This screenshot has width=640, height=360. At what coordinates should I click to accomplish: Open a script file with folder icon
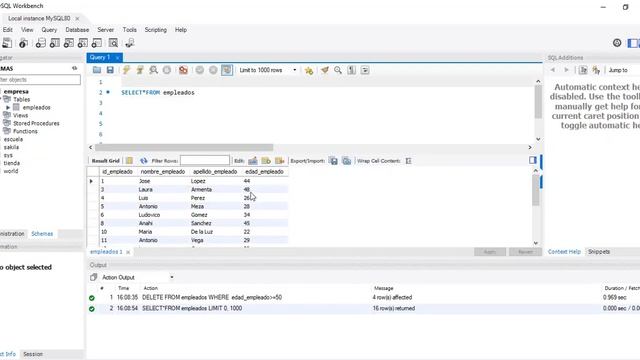coord(97,70)
